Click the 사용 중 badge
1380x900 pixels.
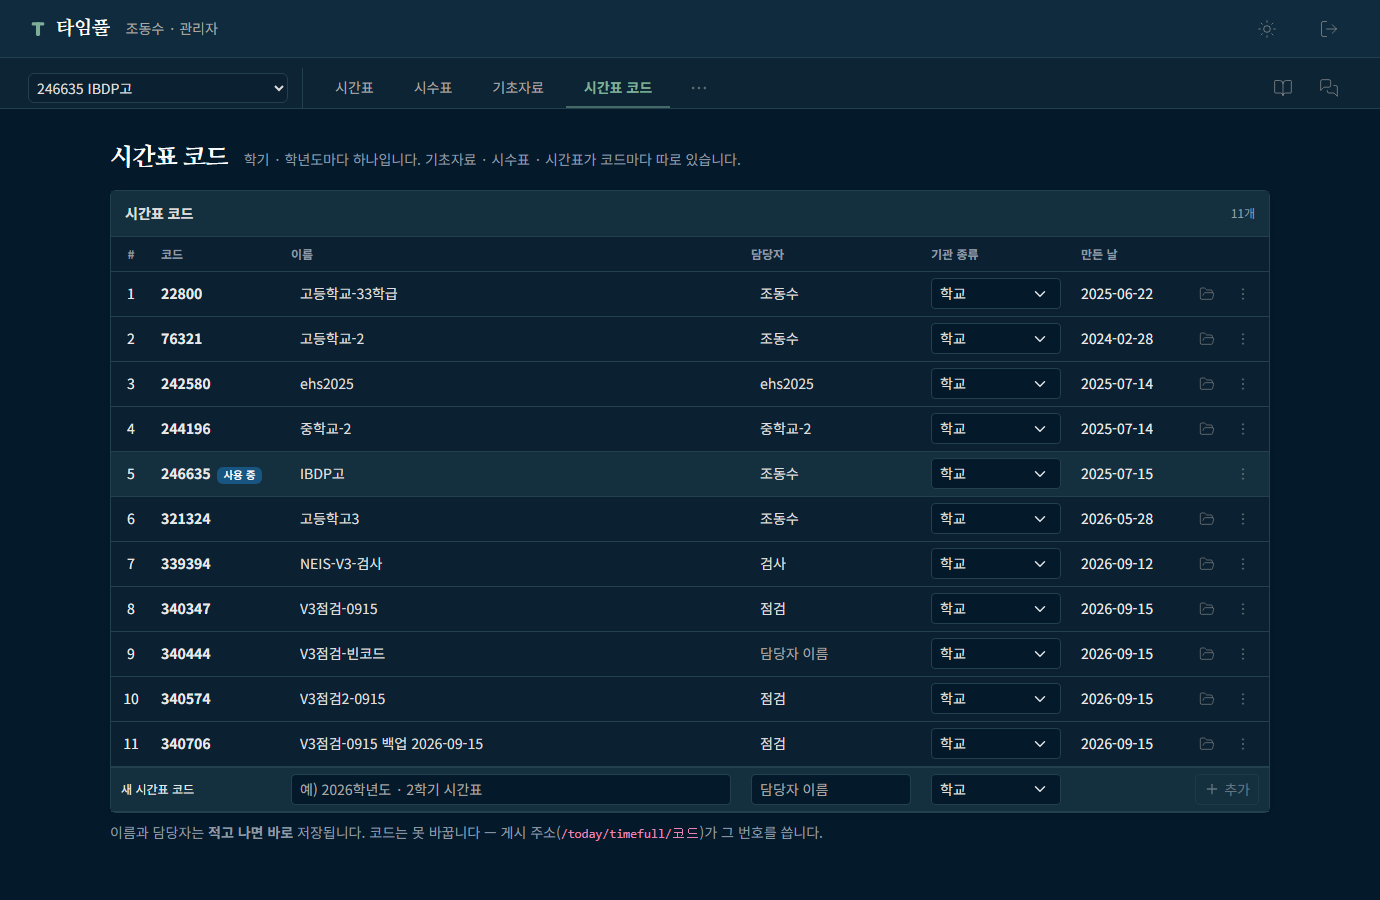point(240,475)
